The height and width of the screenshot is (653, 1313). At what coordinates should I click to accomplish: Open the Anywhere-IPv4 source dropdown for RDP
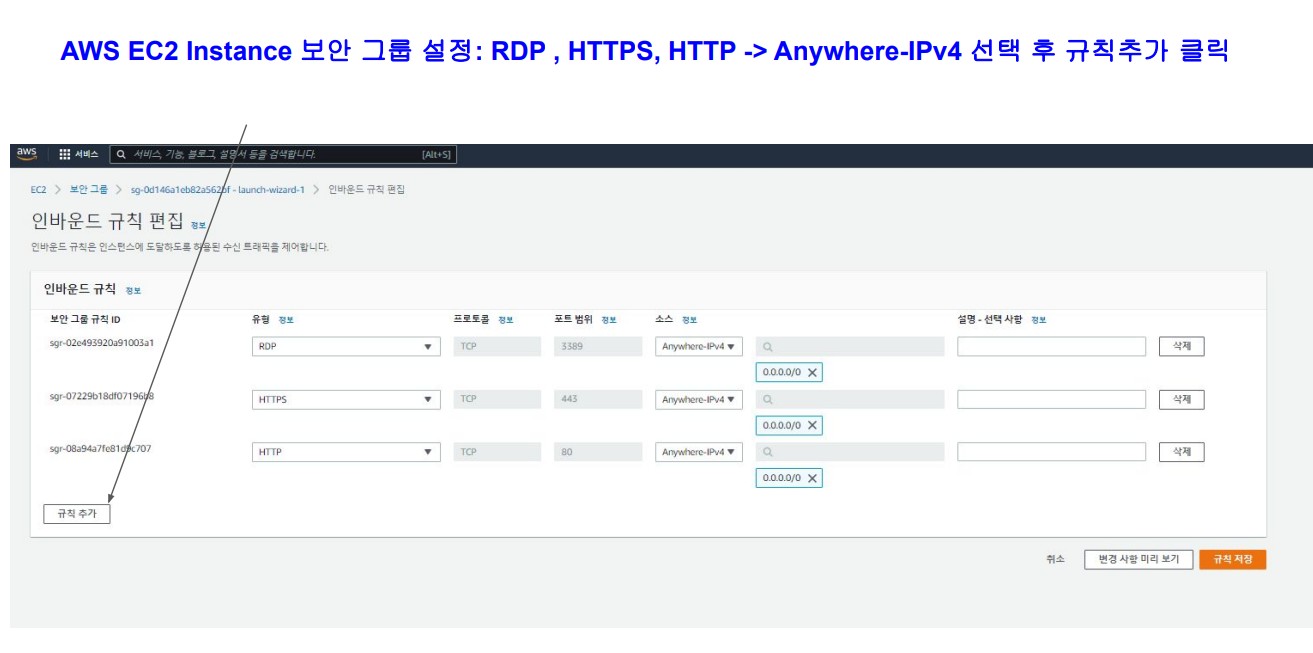(x=699, y=346)
